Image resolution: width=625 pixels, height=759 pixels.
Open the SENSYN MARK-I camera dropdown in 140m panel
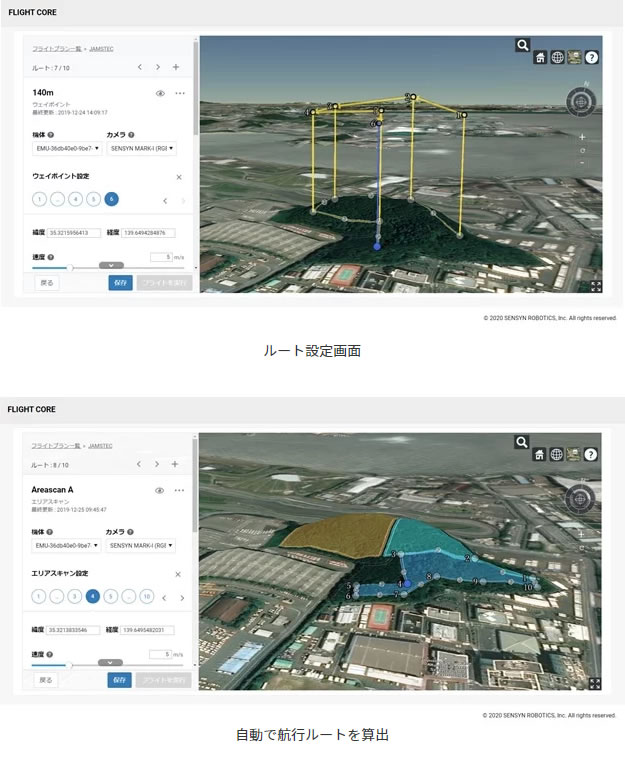[x=142, y=149]
